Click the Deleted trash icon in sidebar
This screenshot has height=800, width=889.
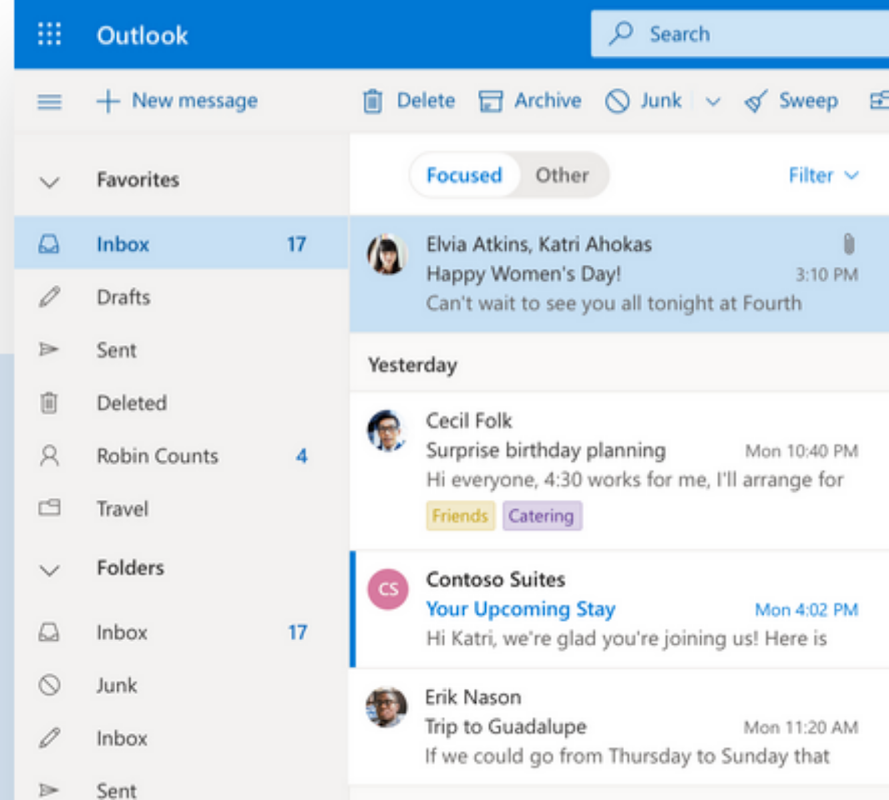pyautogui.click(x=49, y=403)
